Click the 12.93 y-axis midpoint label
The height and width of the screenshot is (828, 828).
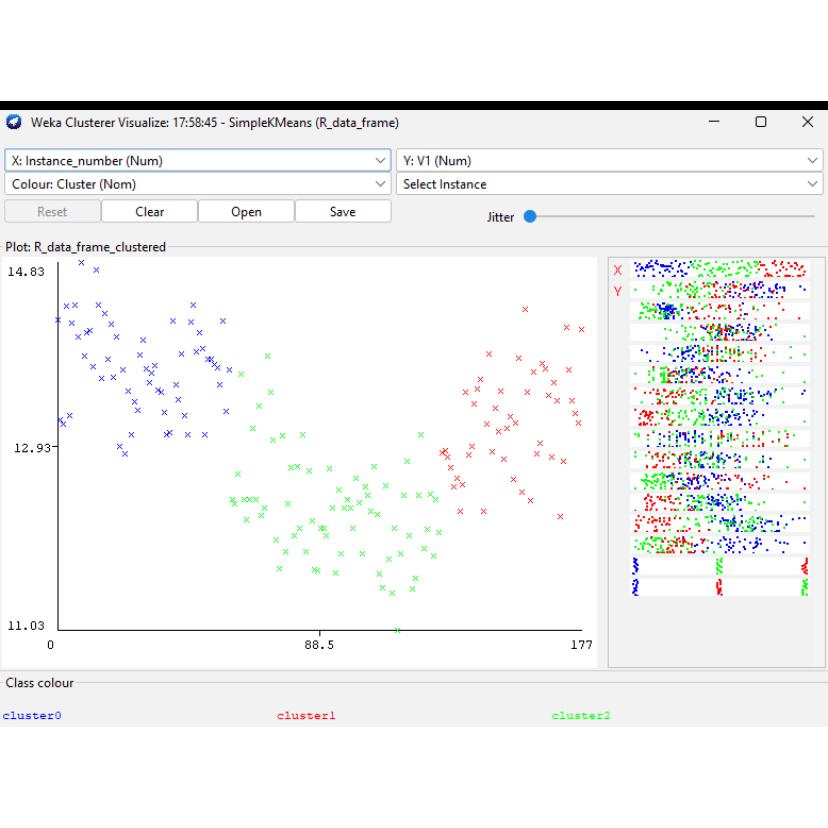[32, 448]
